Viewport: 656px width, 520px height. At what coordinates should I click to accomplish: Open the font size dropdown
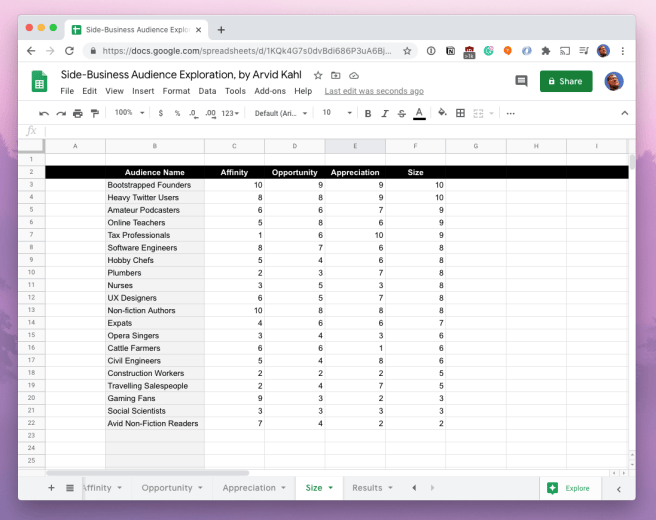pos(337,113)
